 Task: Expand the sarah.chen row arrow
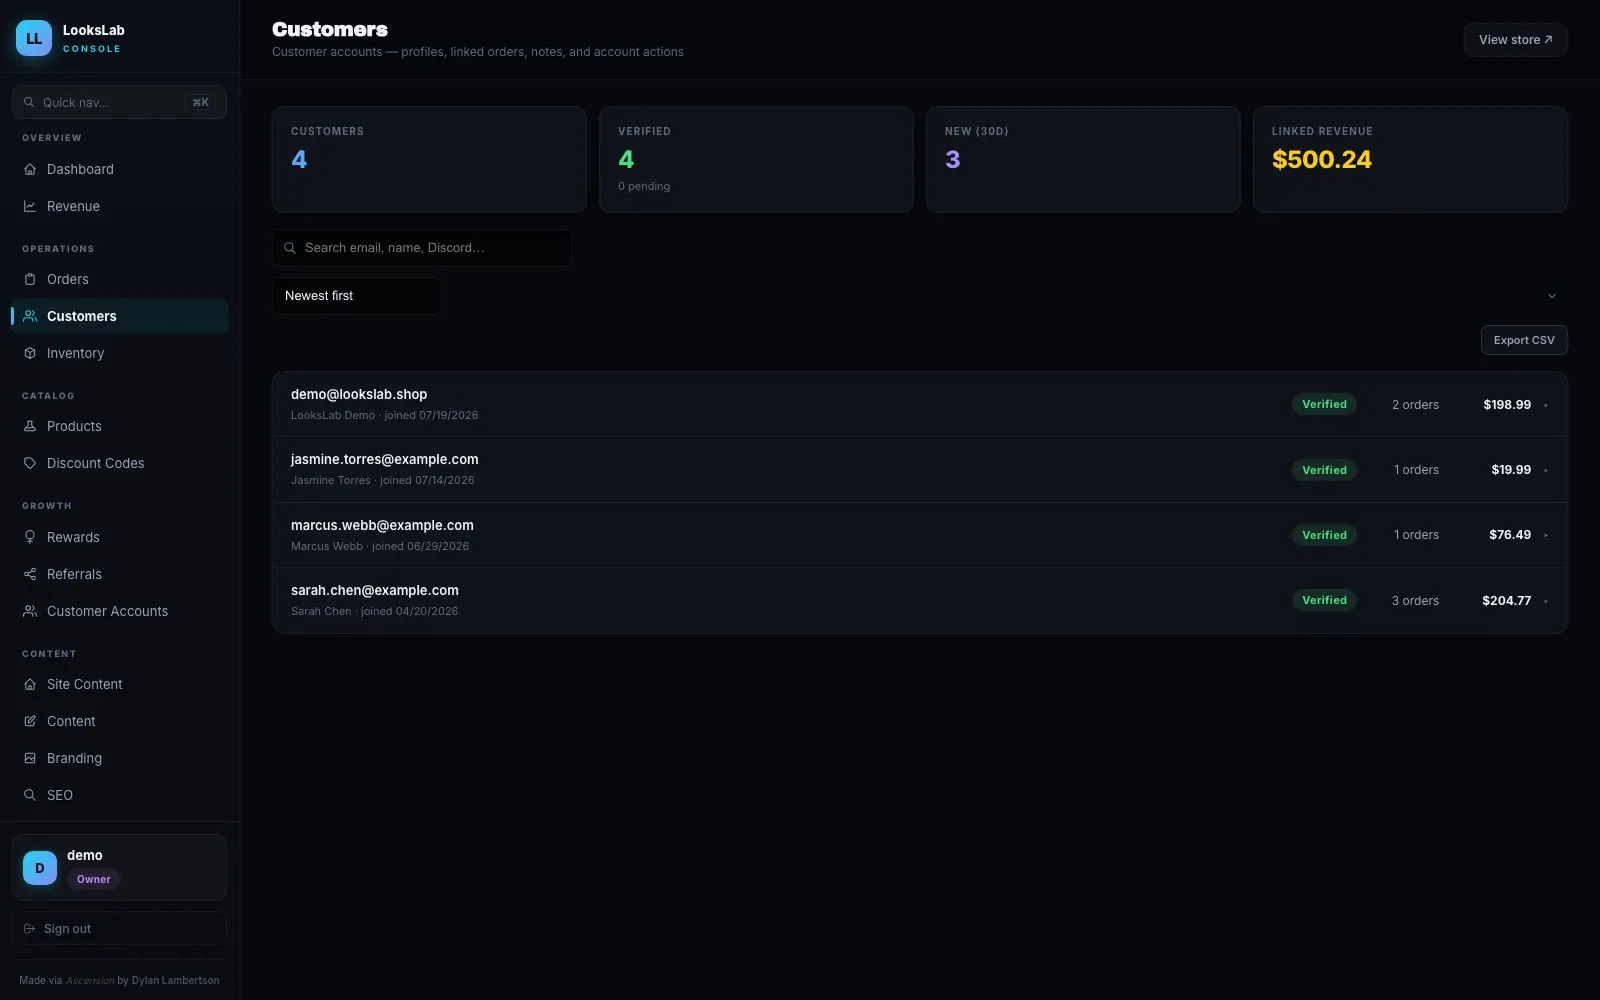click(x=1546, y=601)
